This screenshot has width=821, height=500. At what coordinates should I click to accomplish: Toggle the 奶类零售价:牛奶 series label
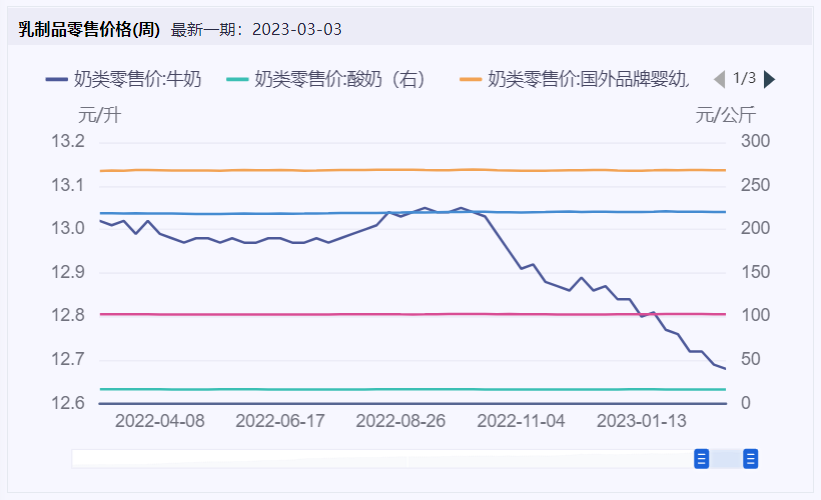click(137, 79)
